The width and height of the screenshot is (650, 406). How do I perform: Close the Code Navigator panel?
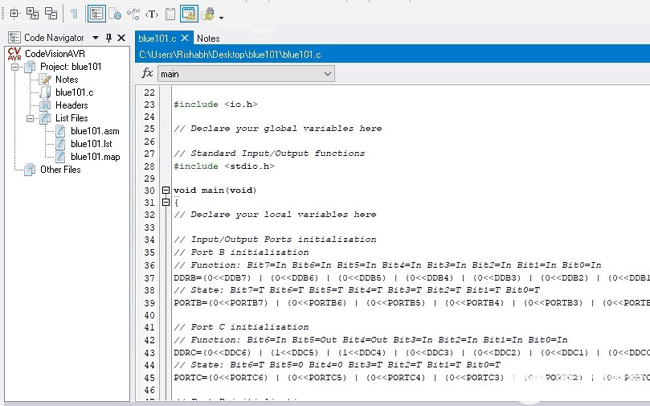point(121,38)
